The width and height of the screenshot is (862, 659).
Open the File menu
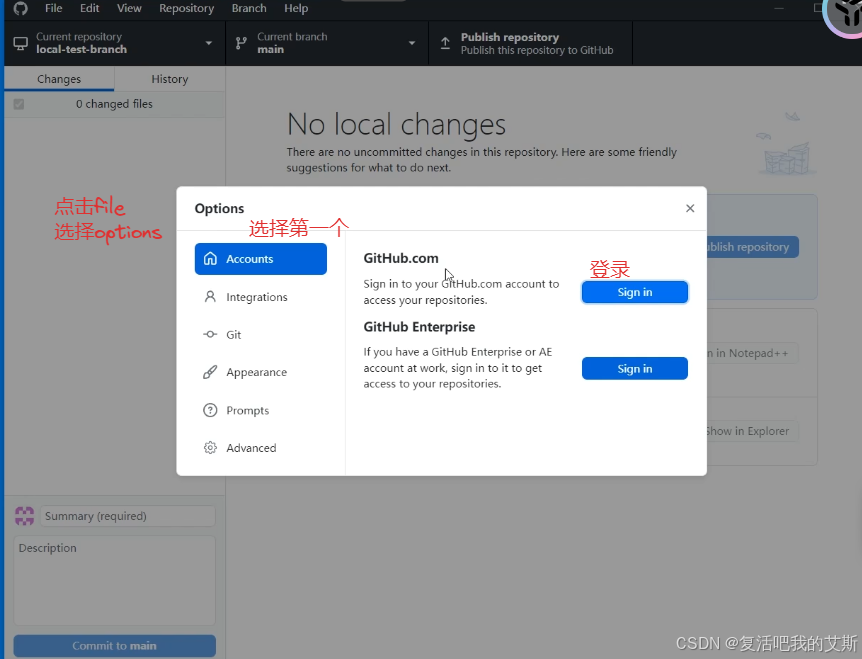(53, 8)
